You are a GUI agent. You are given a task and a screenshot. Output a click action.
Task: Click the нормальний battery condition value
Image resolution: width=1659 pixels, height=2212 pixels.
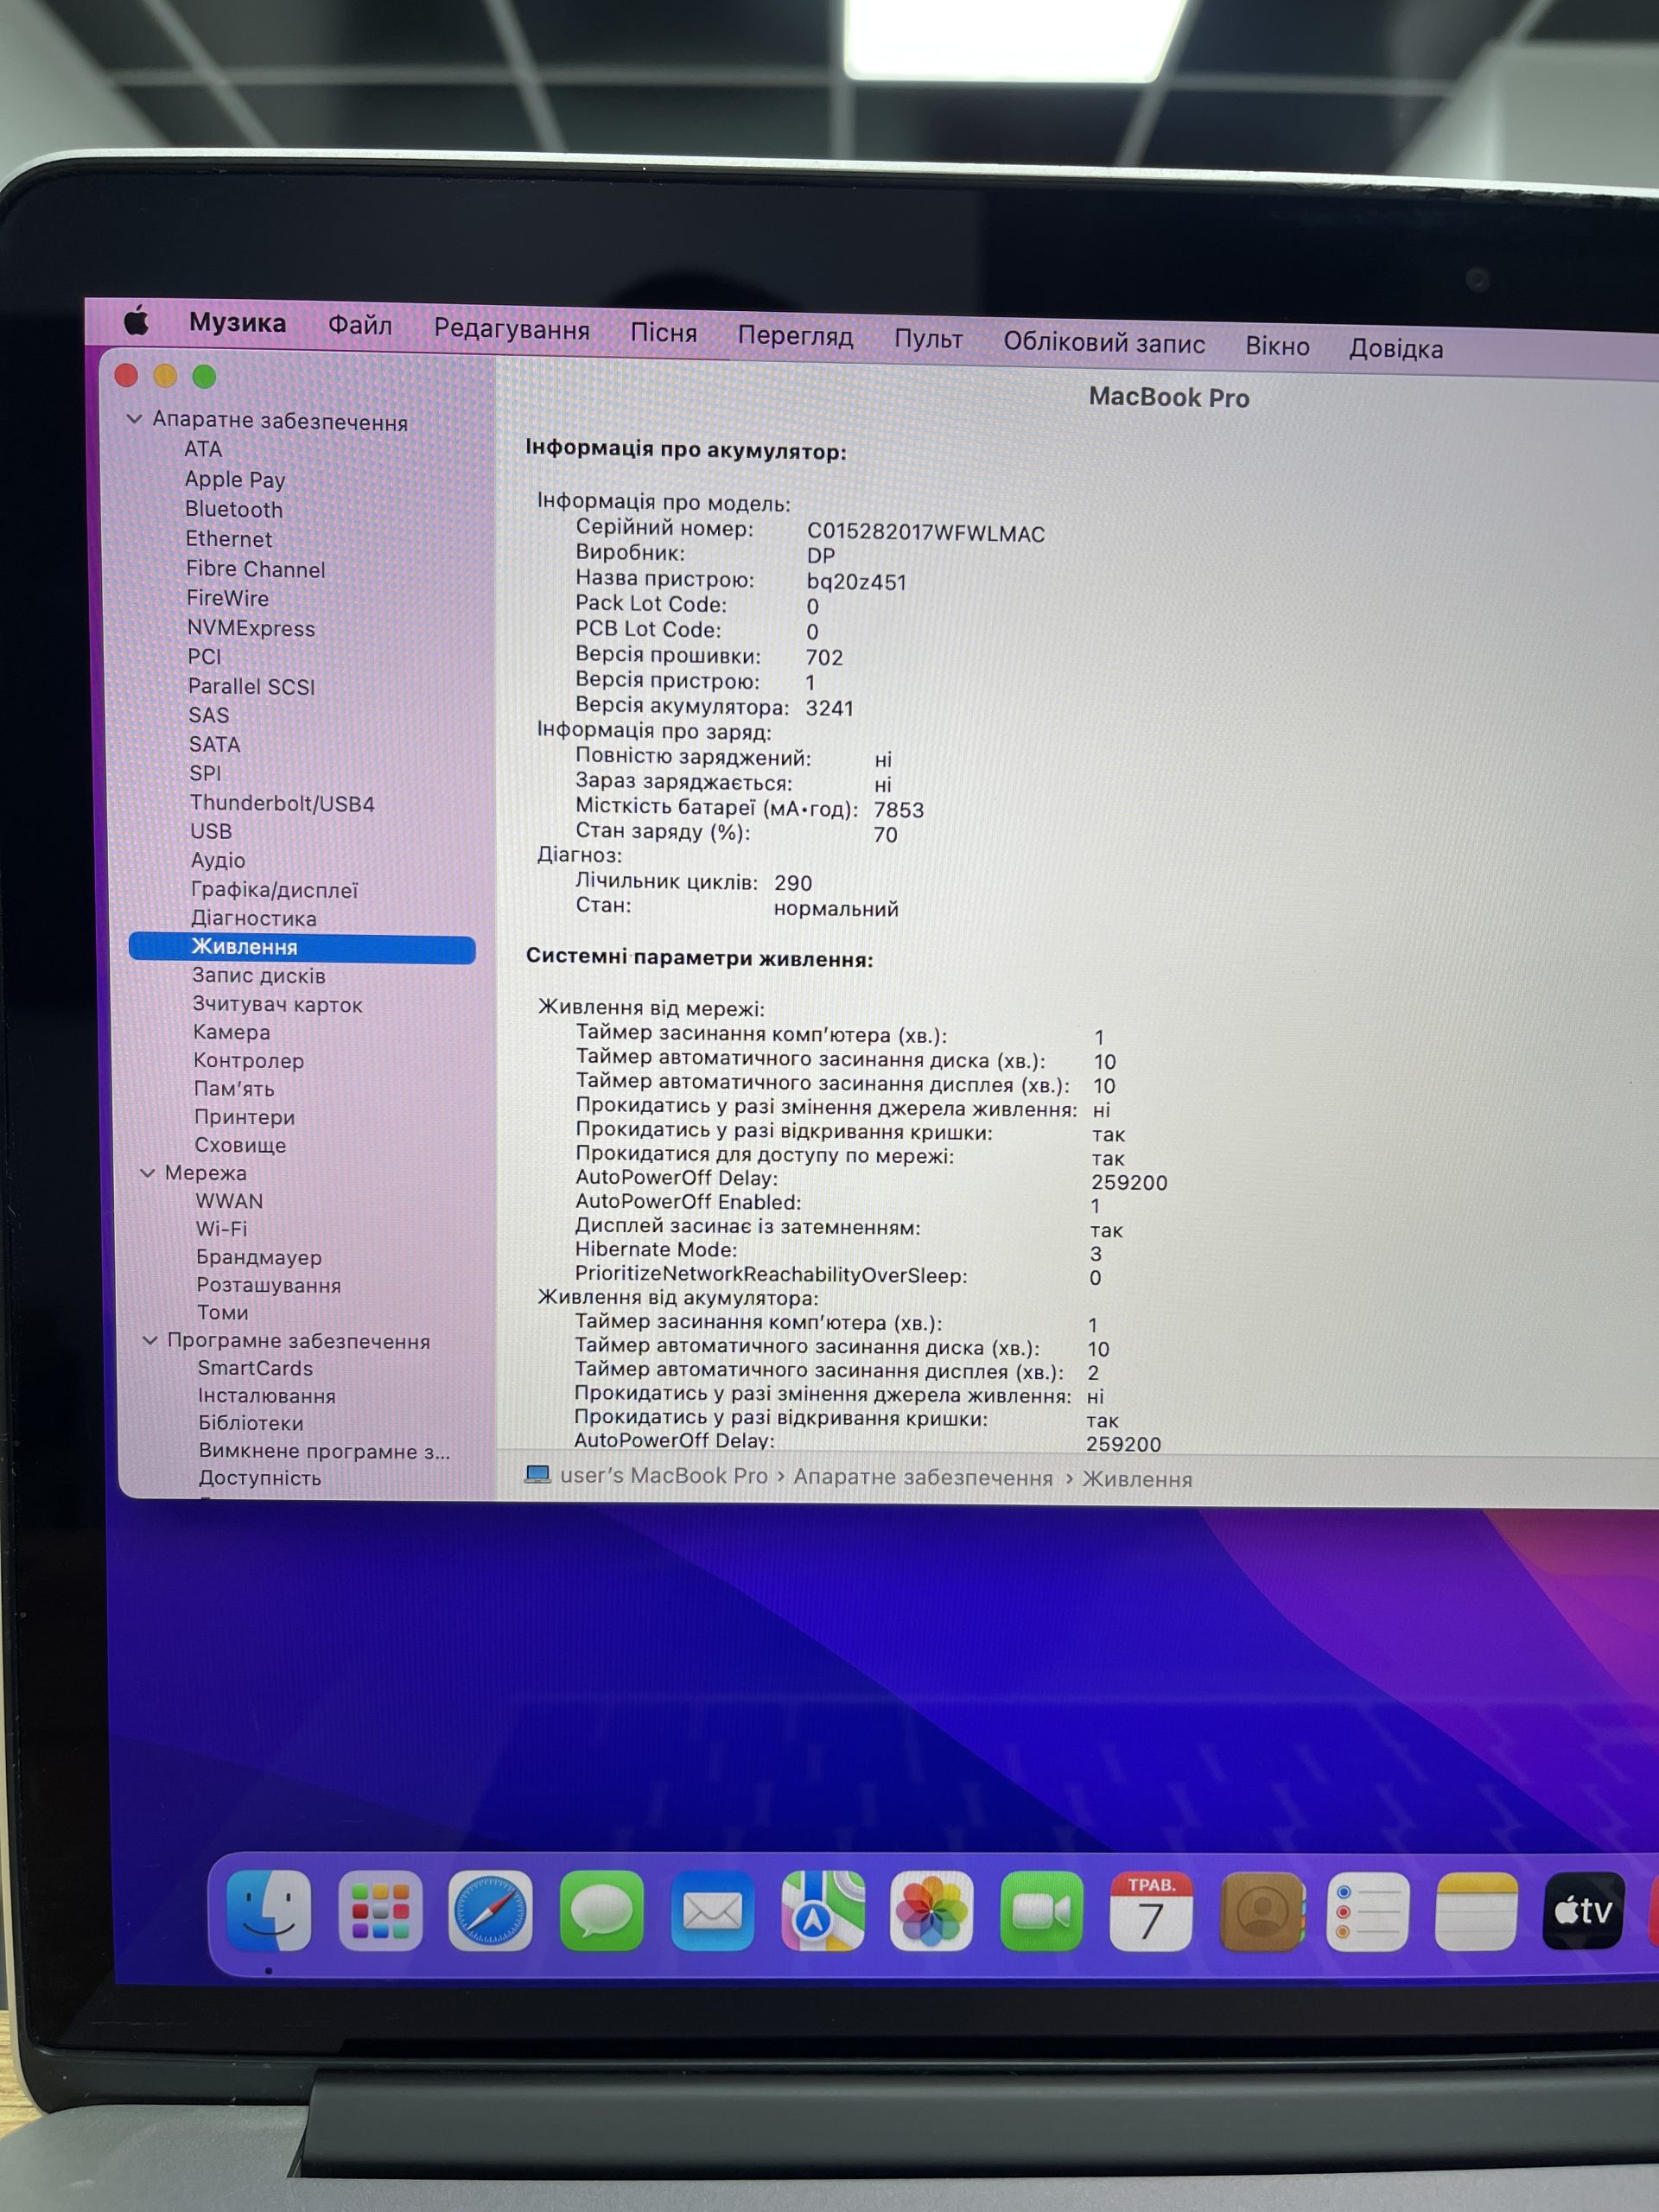836,909
